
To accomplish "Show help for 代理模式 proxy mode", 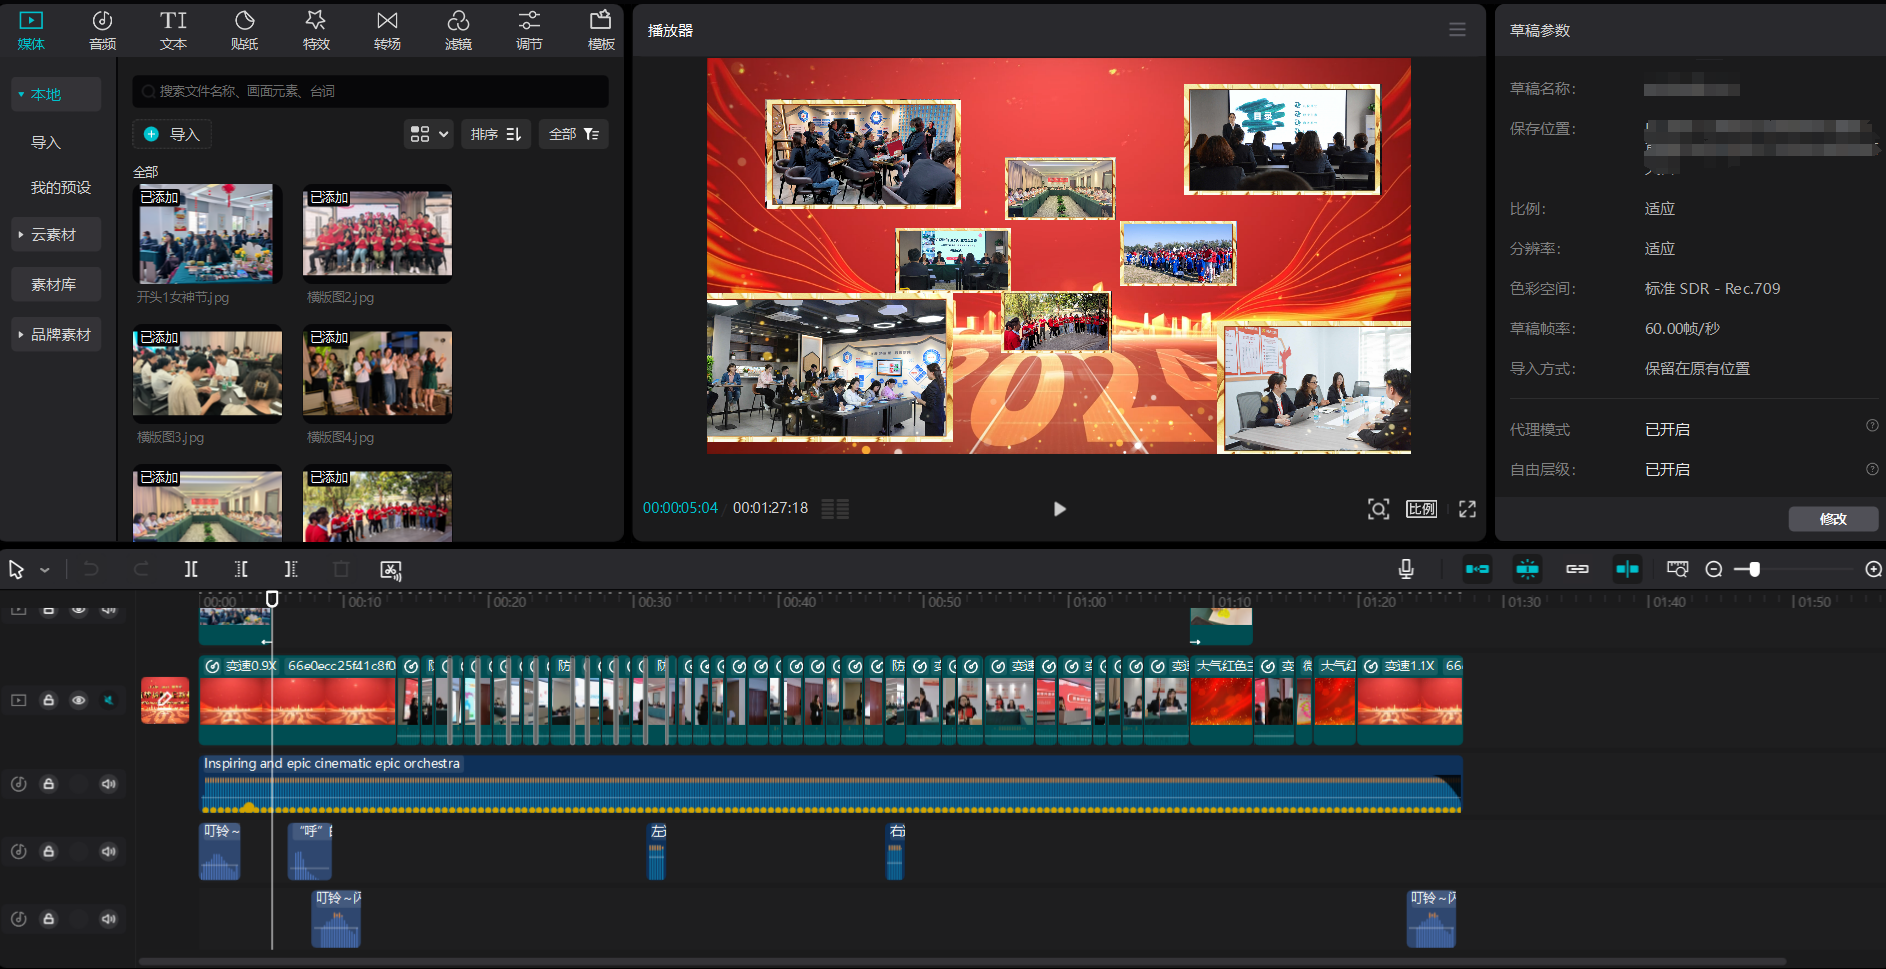I will (1872, 426).
